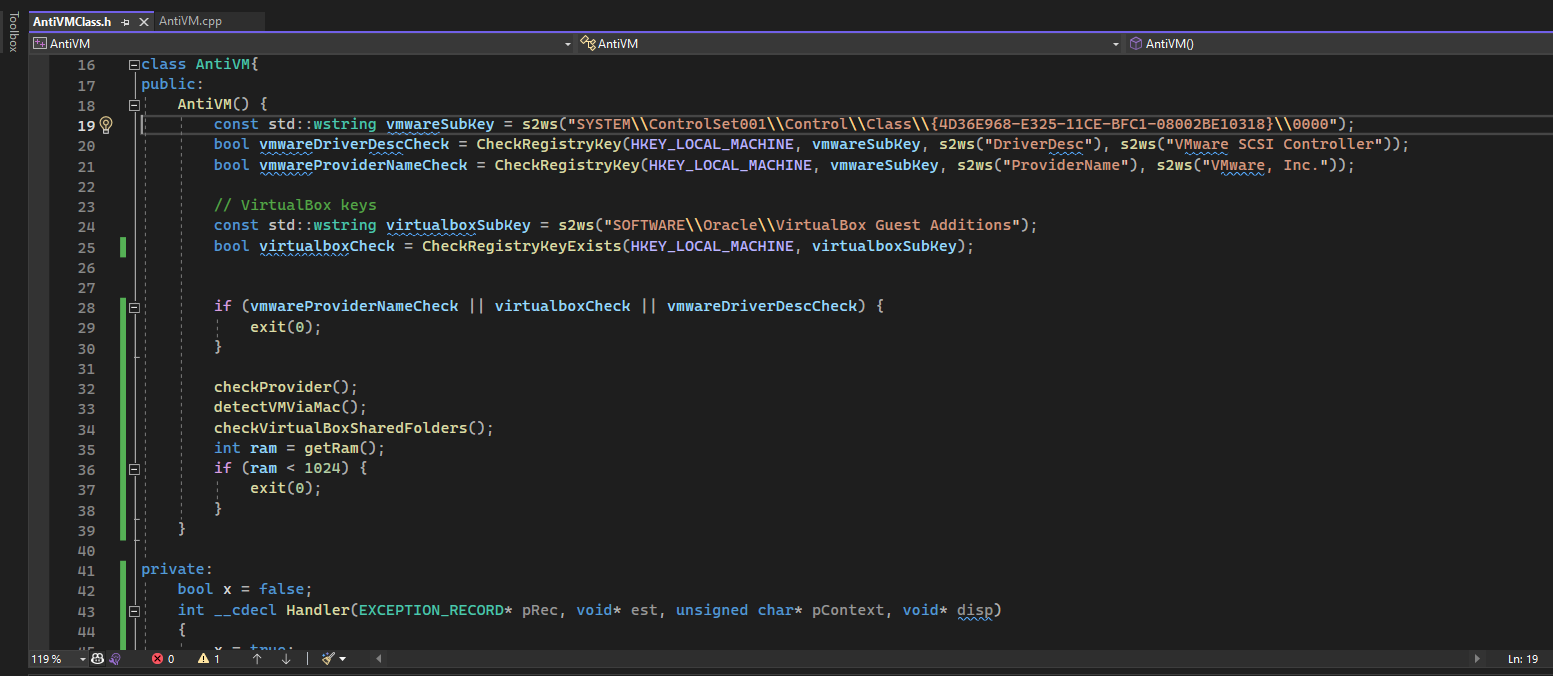Open the code cleanup profile dropdown arrow
This screenshot has width=1553, height=676.
pyautogui.click(x=343, y=659)
